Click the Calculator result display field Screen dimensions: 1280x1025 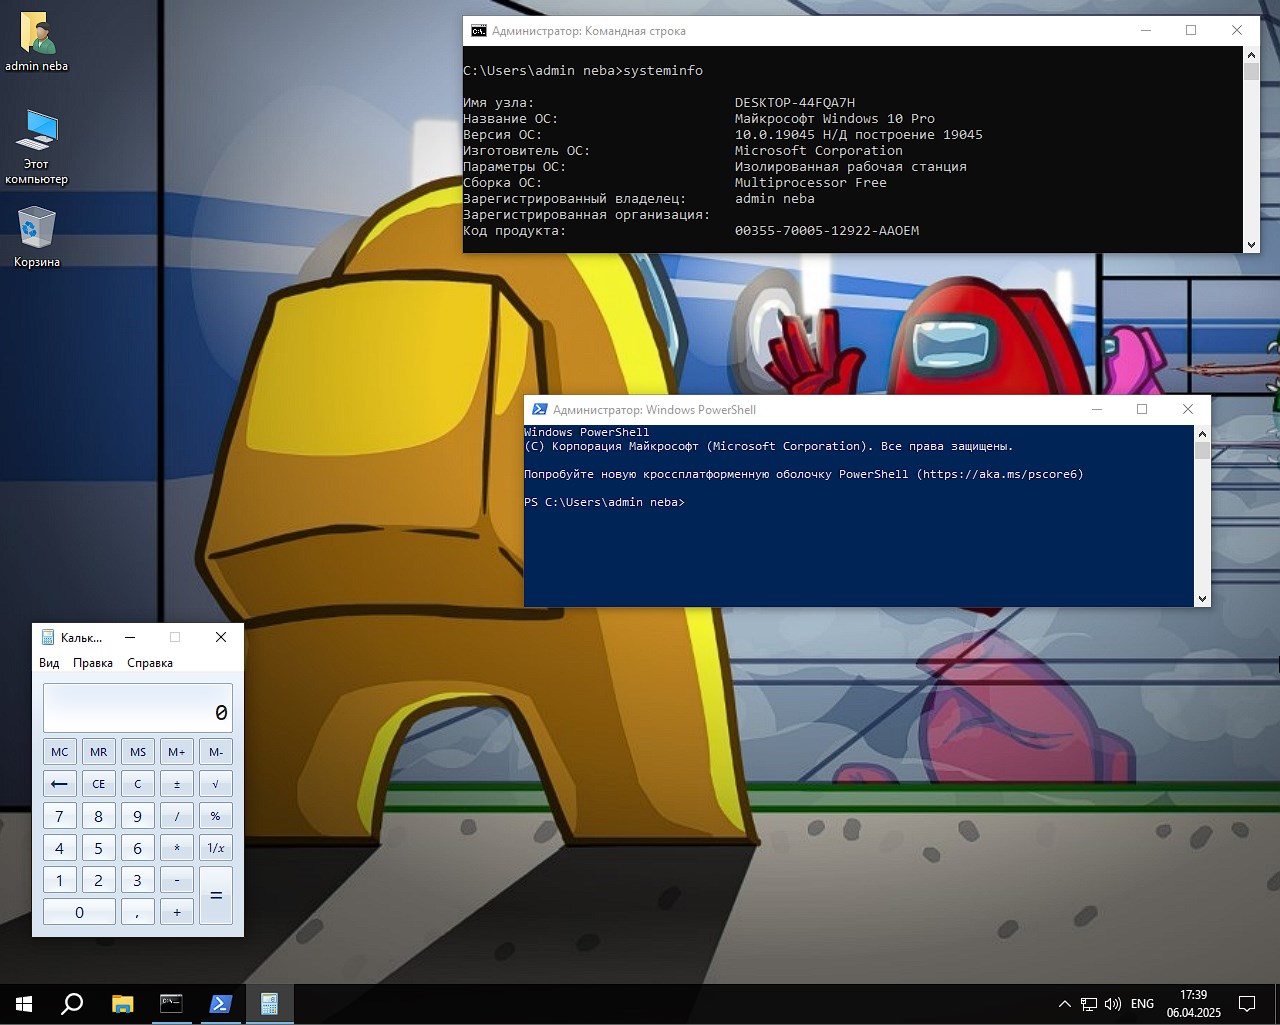(138, 708)
